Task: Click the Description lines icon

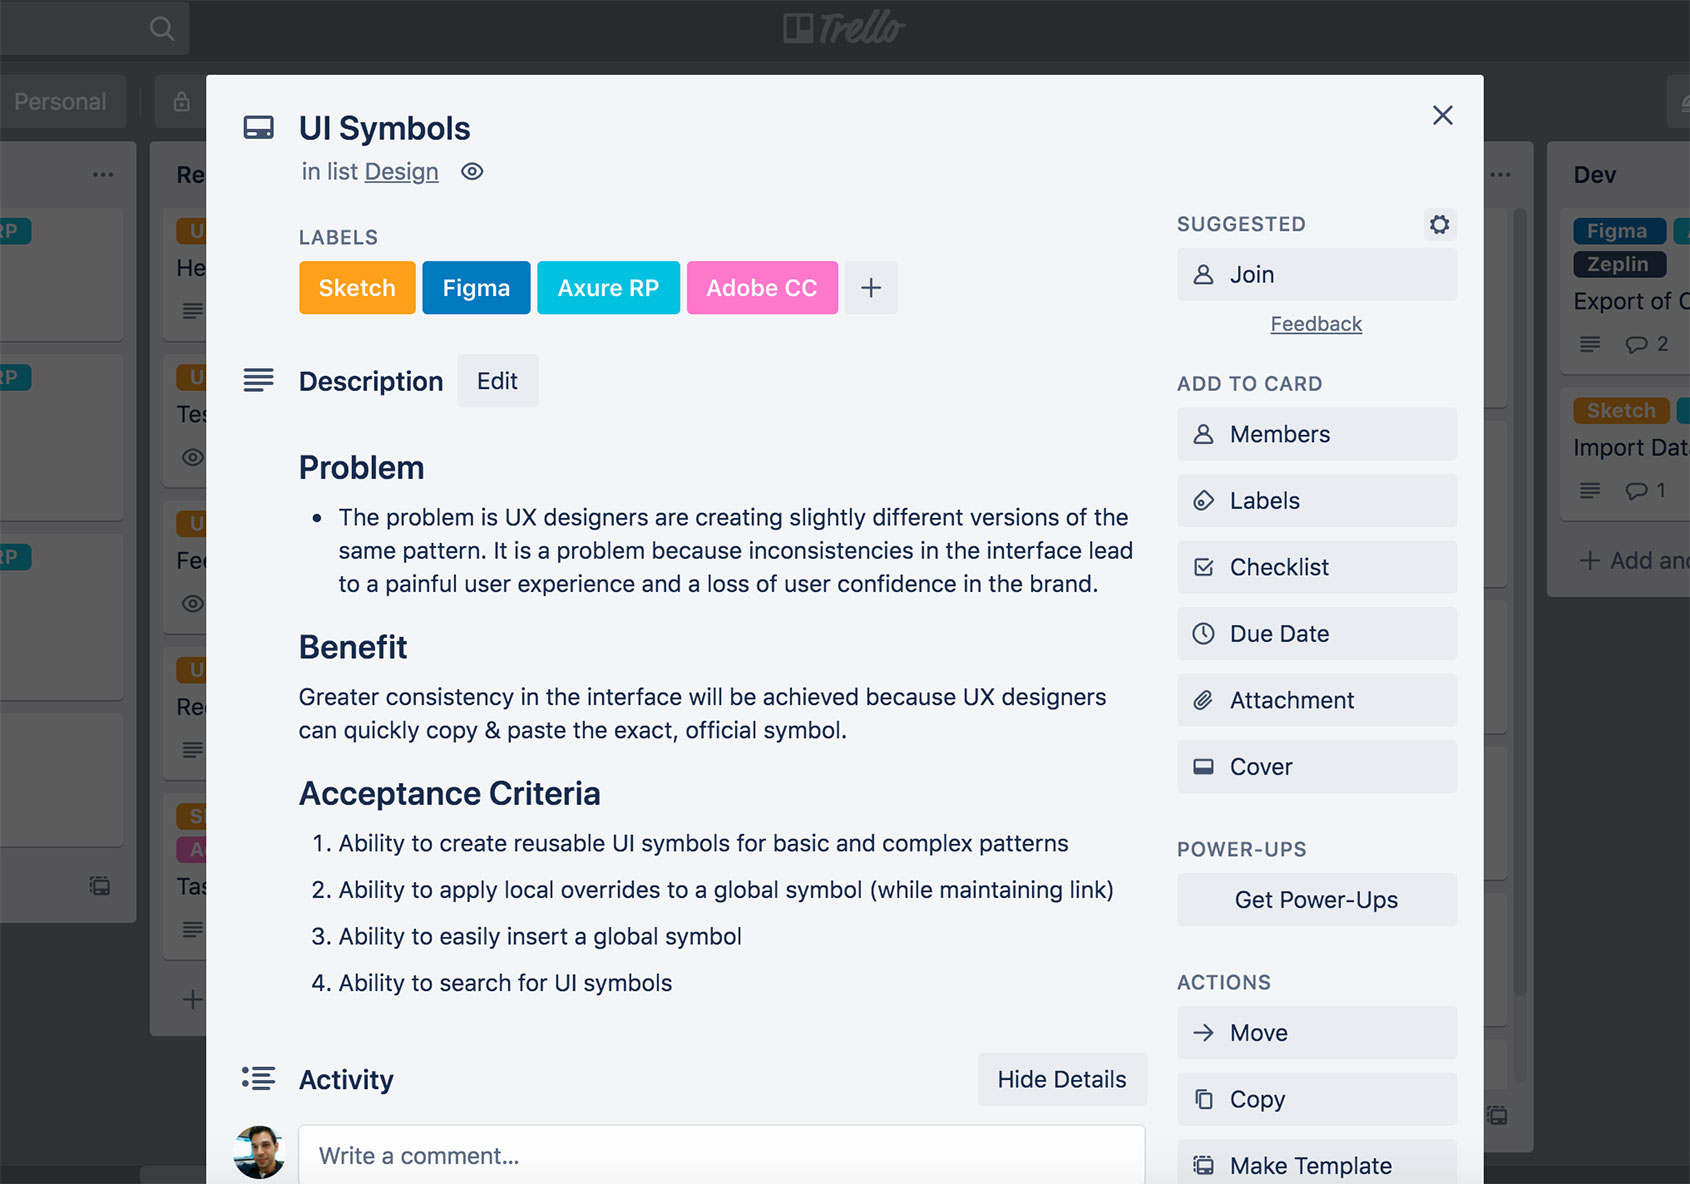Action: coord(258,380)
